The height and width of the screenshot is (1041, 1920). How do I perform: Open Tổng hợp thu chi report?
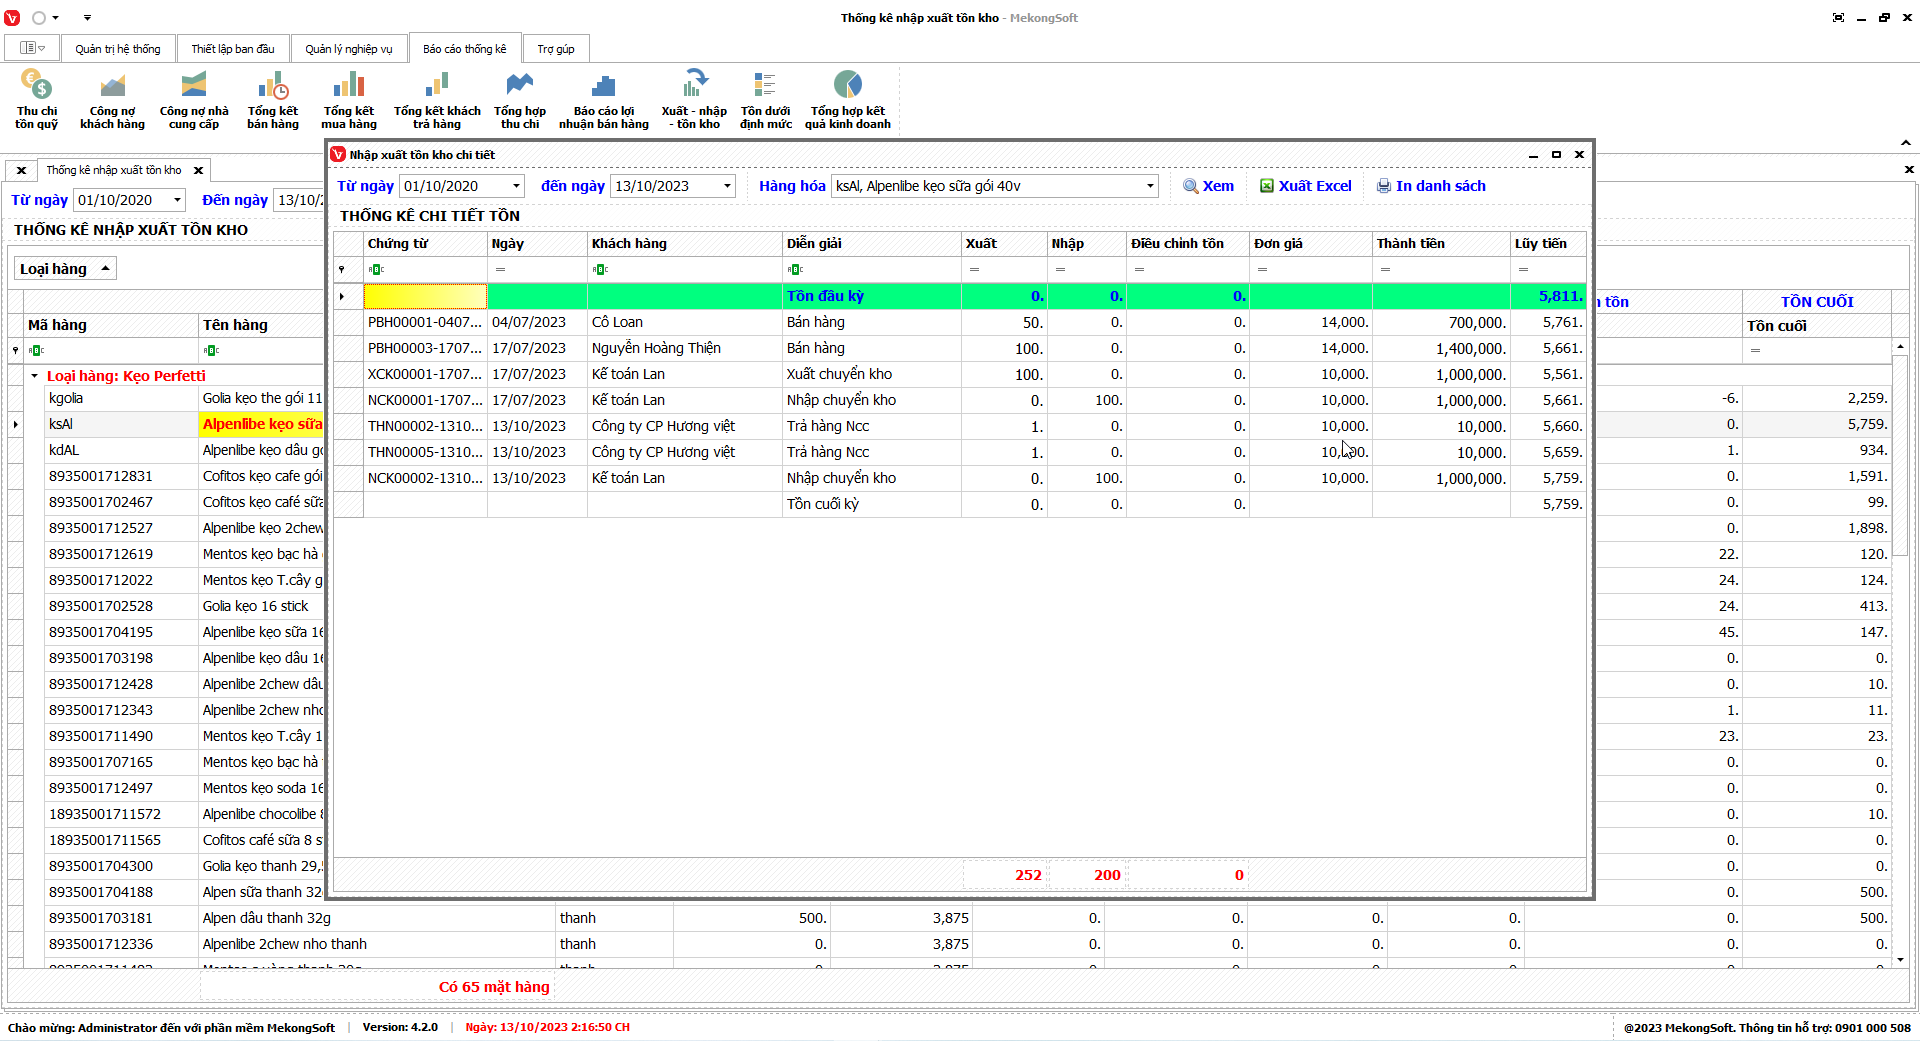520,99
